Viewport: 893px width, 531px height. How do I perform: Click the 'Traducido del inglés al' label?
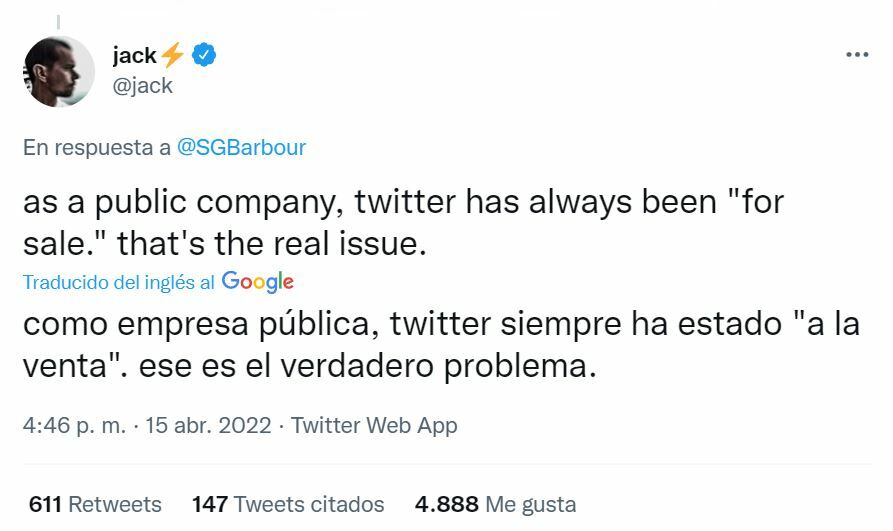119,283
